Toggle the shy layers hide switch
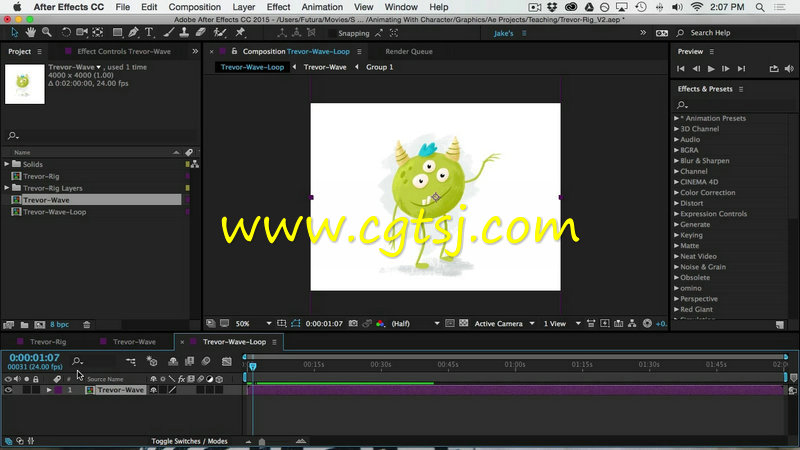 click(173, 361)
